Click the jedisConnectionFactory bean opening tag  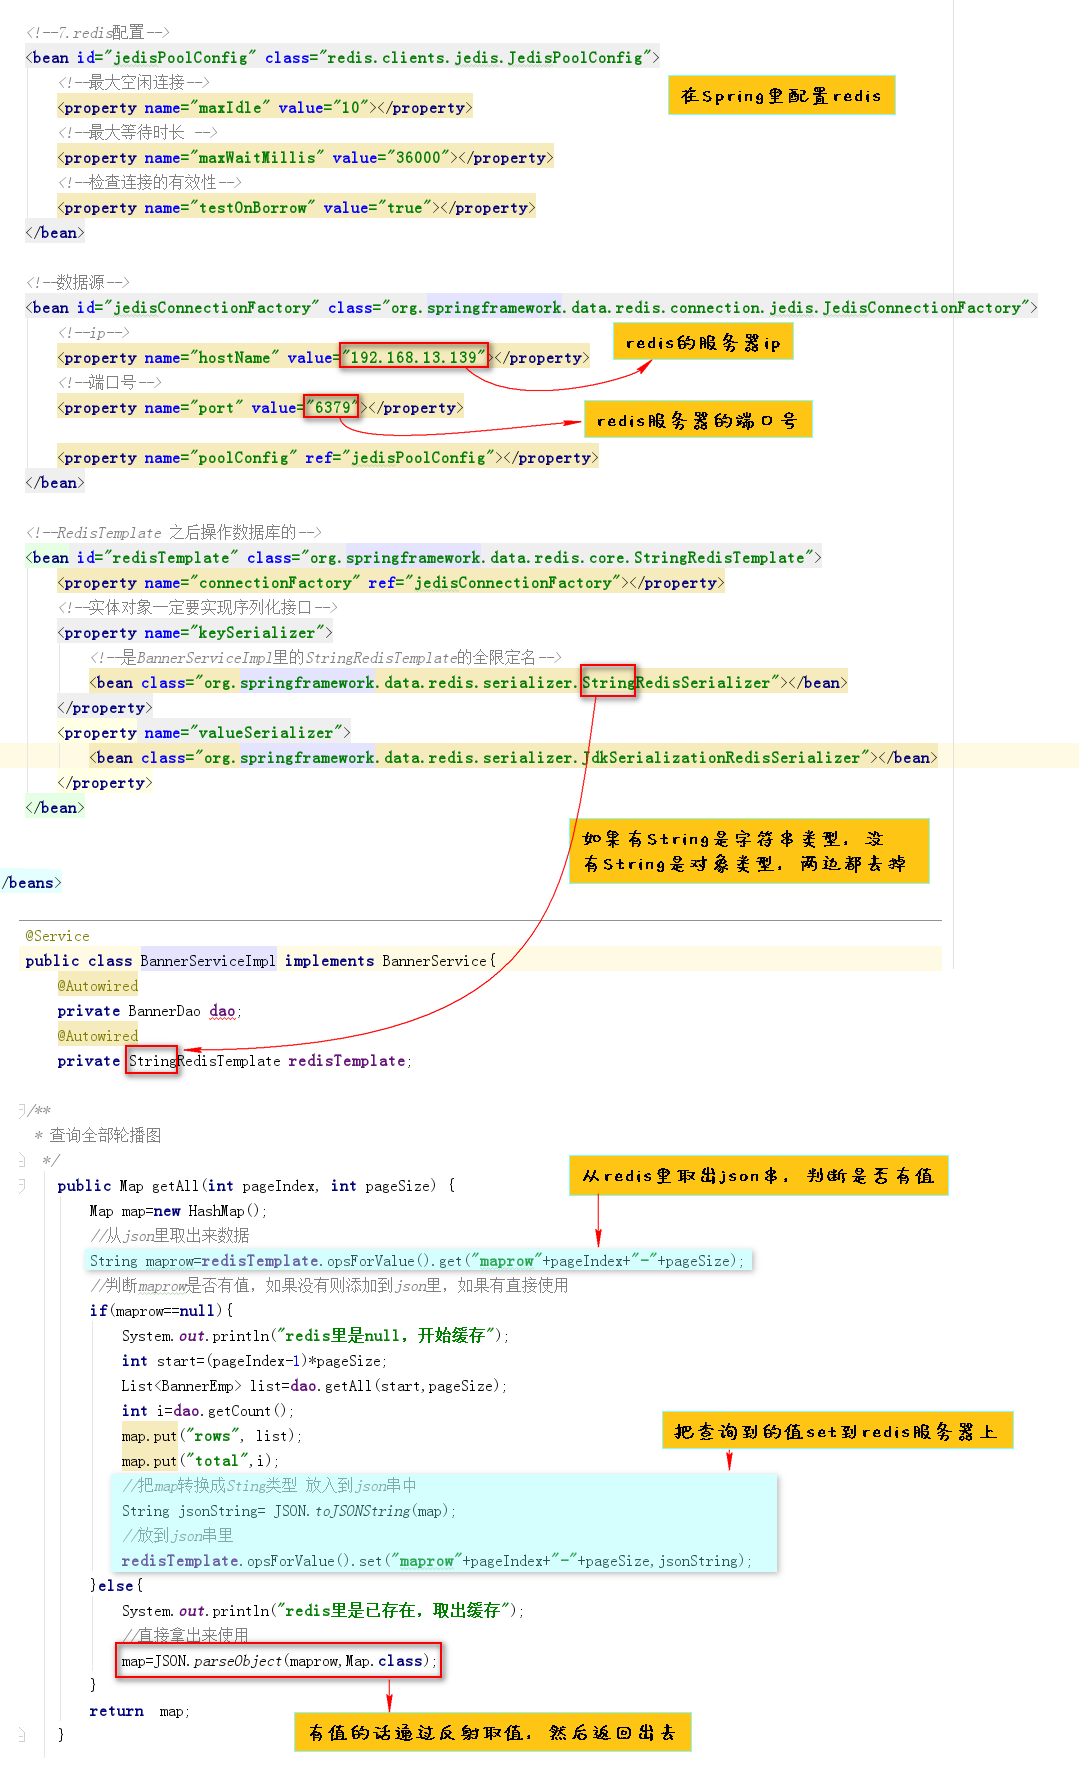coord(531,308)
